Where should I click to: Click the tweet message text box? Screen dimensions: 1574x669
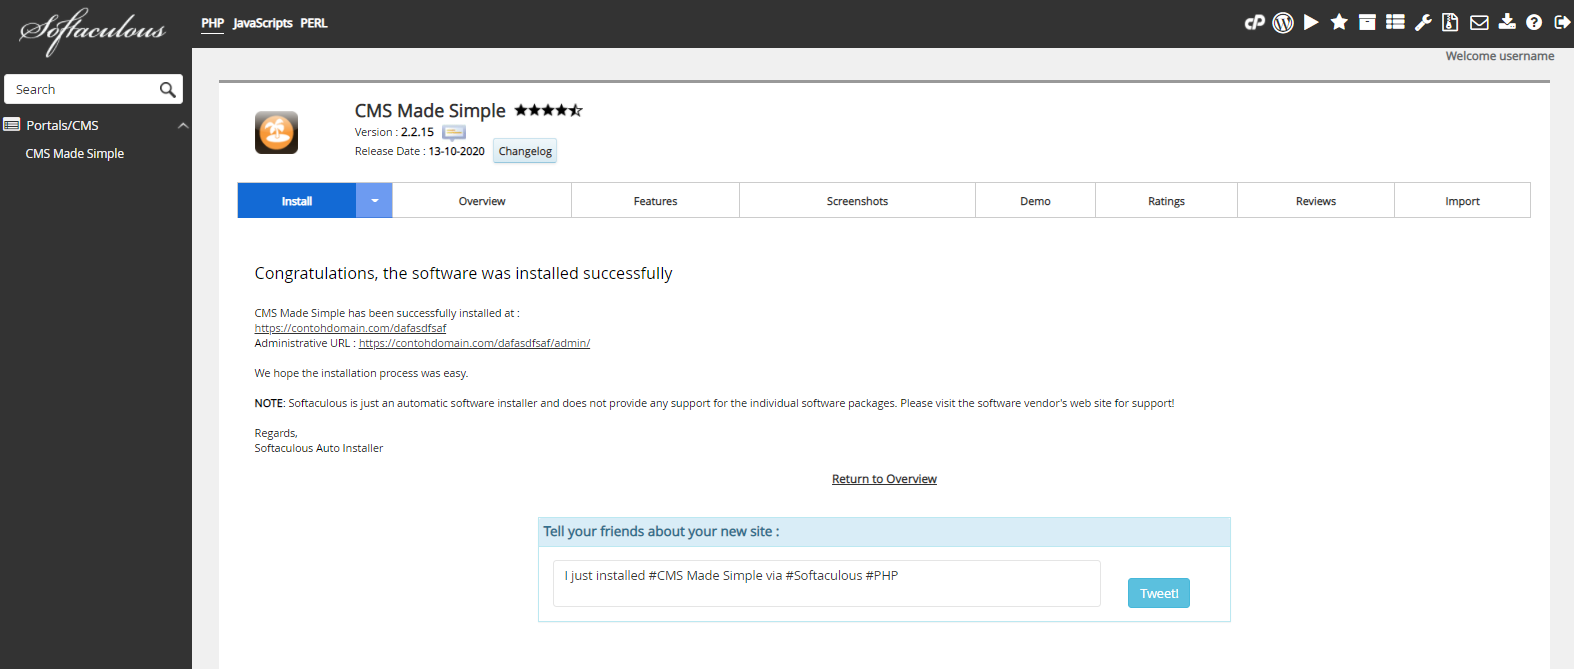click(826, 583)
